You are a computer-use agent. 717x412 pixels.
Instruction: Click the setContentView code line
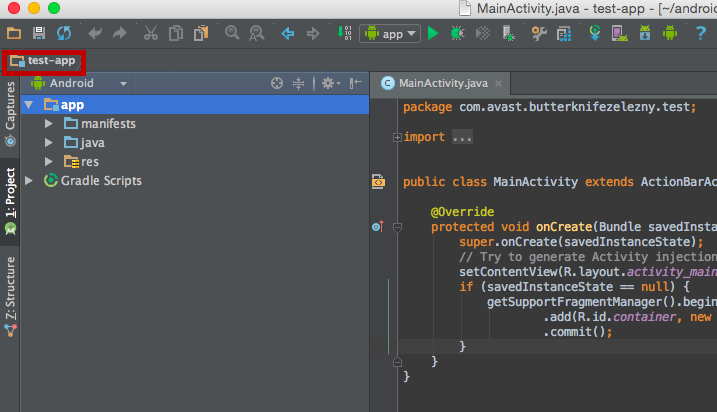pos(588,272)
